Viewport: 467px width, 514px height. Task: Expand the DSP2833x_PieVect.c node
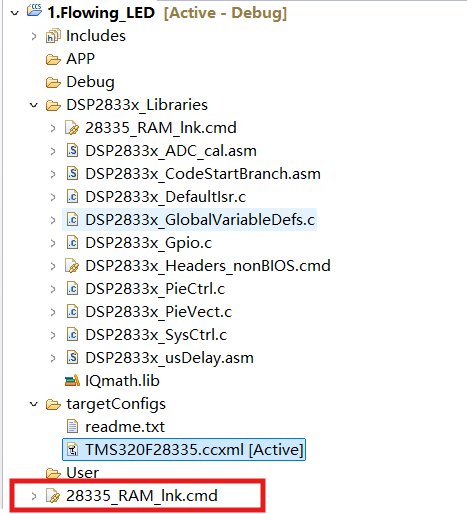[x=53, y=312]
